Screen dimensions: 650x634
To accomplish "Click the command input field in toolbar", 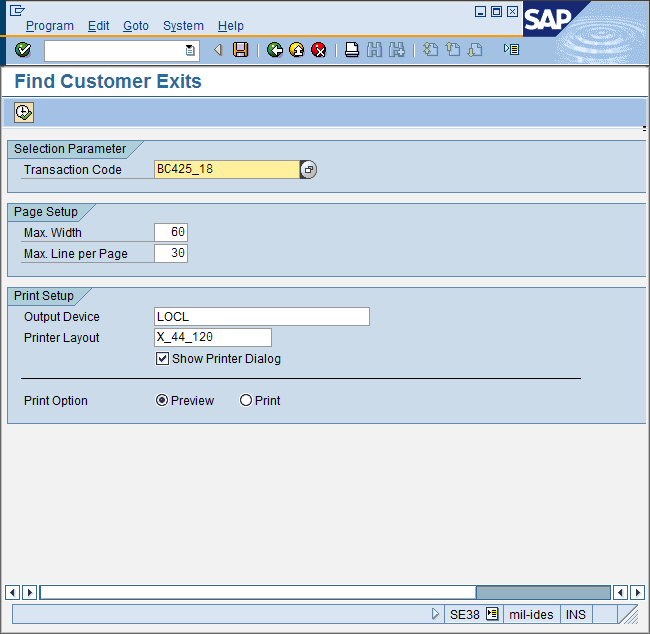I will coord(122,51).
